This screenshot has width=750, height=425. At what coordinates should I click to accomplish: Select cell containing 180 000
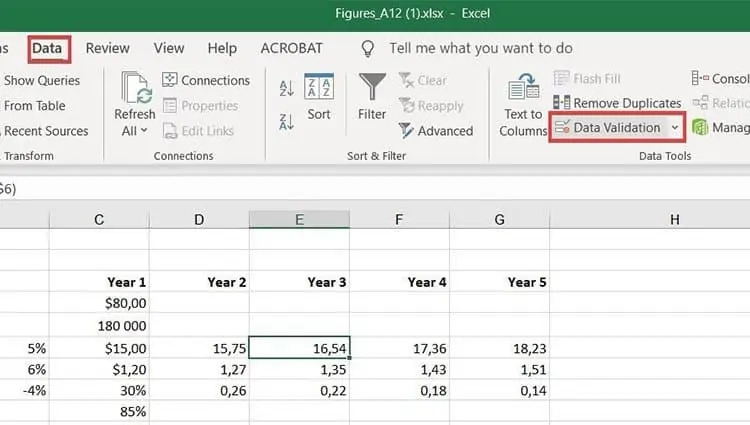[99, 325]
